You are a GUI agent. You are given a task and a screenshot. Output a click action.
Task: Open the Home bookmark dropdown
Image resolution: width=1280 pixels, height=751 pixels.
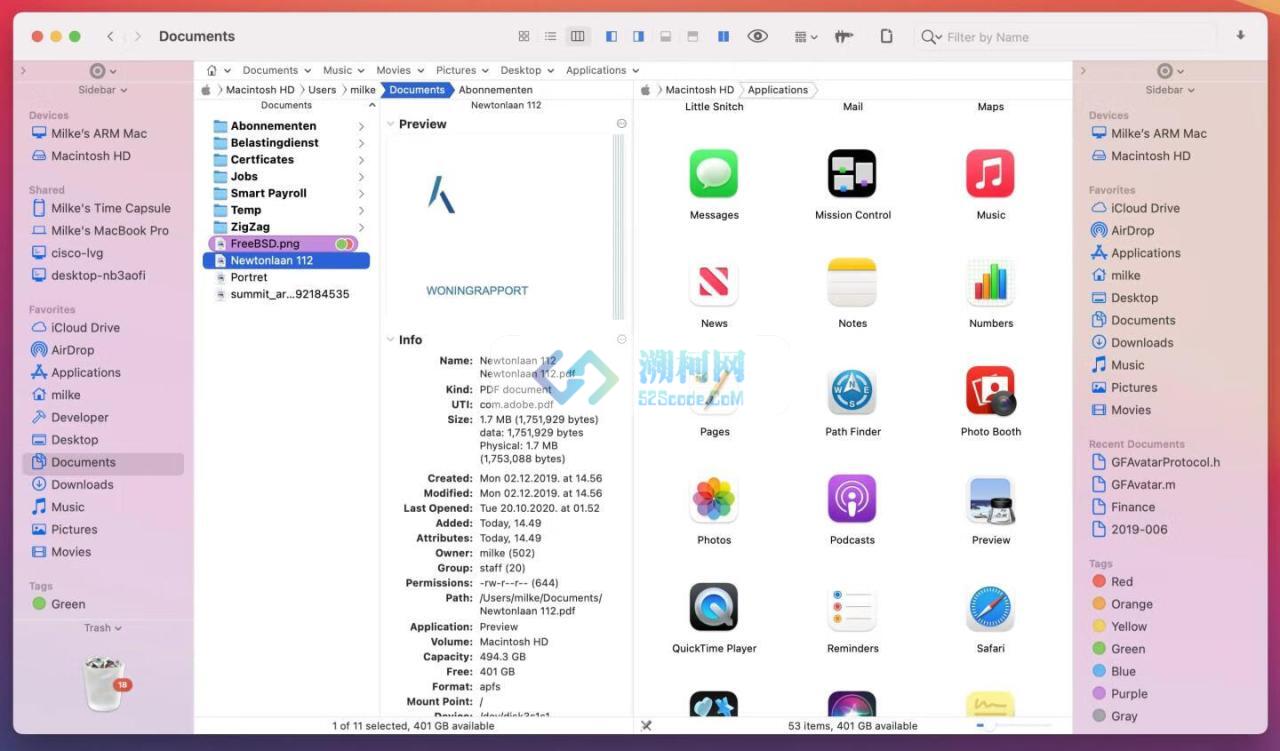pyautogui.click(x=218, y=70)
